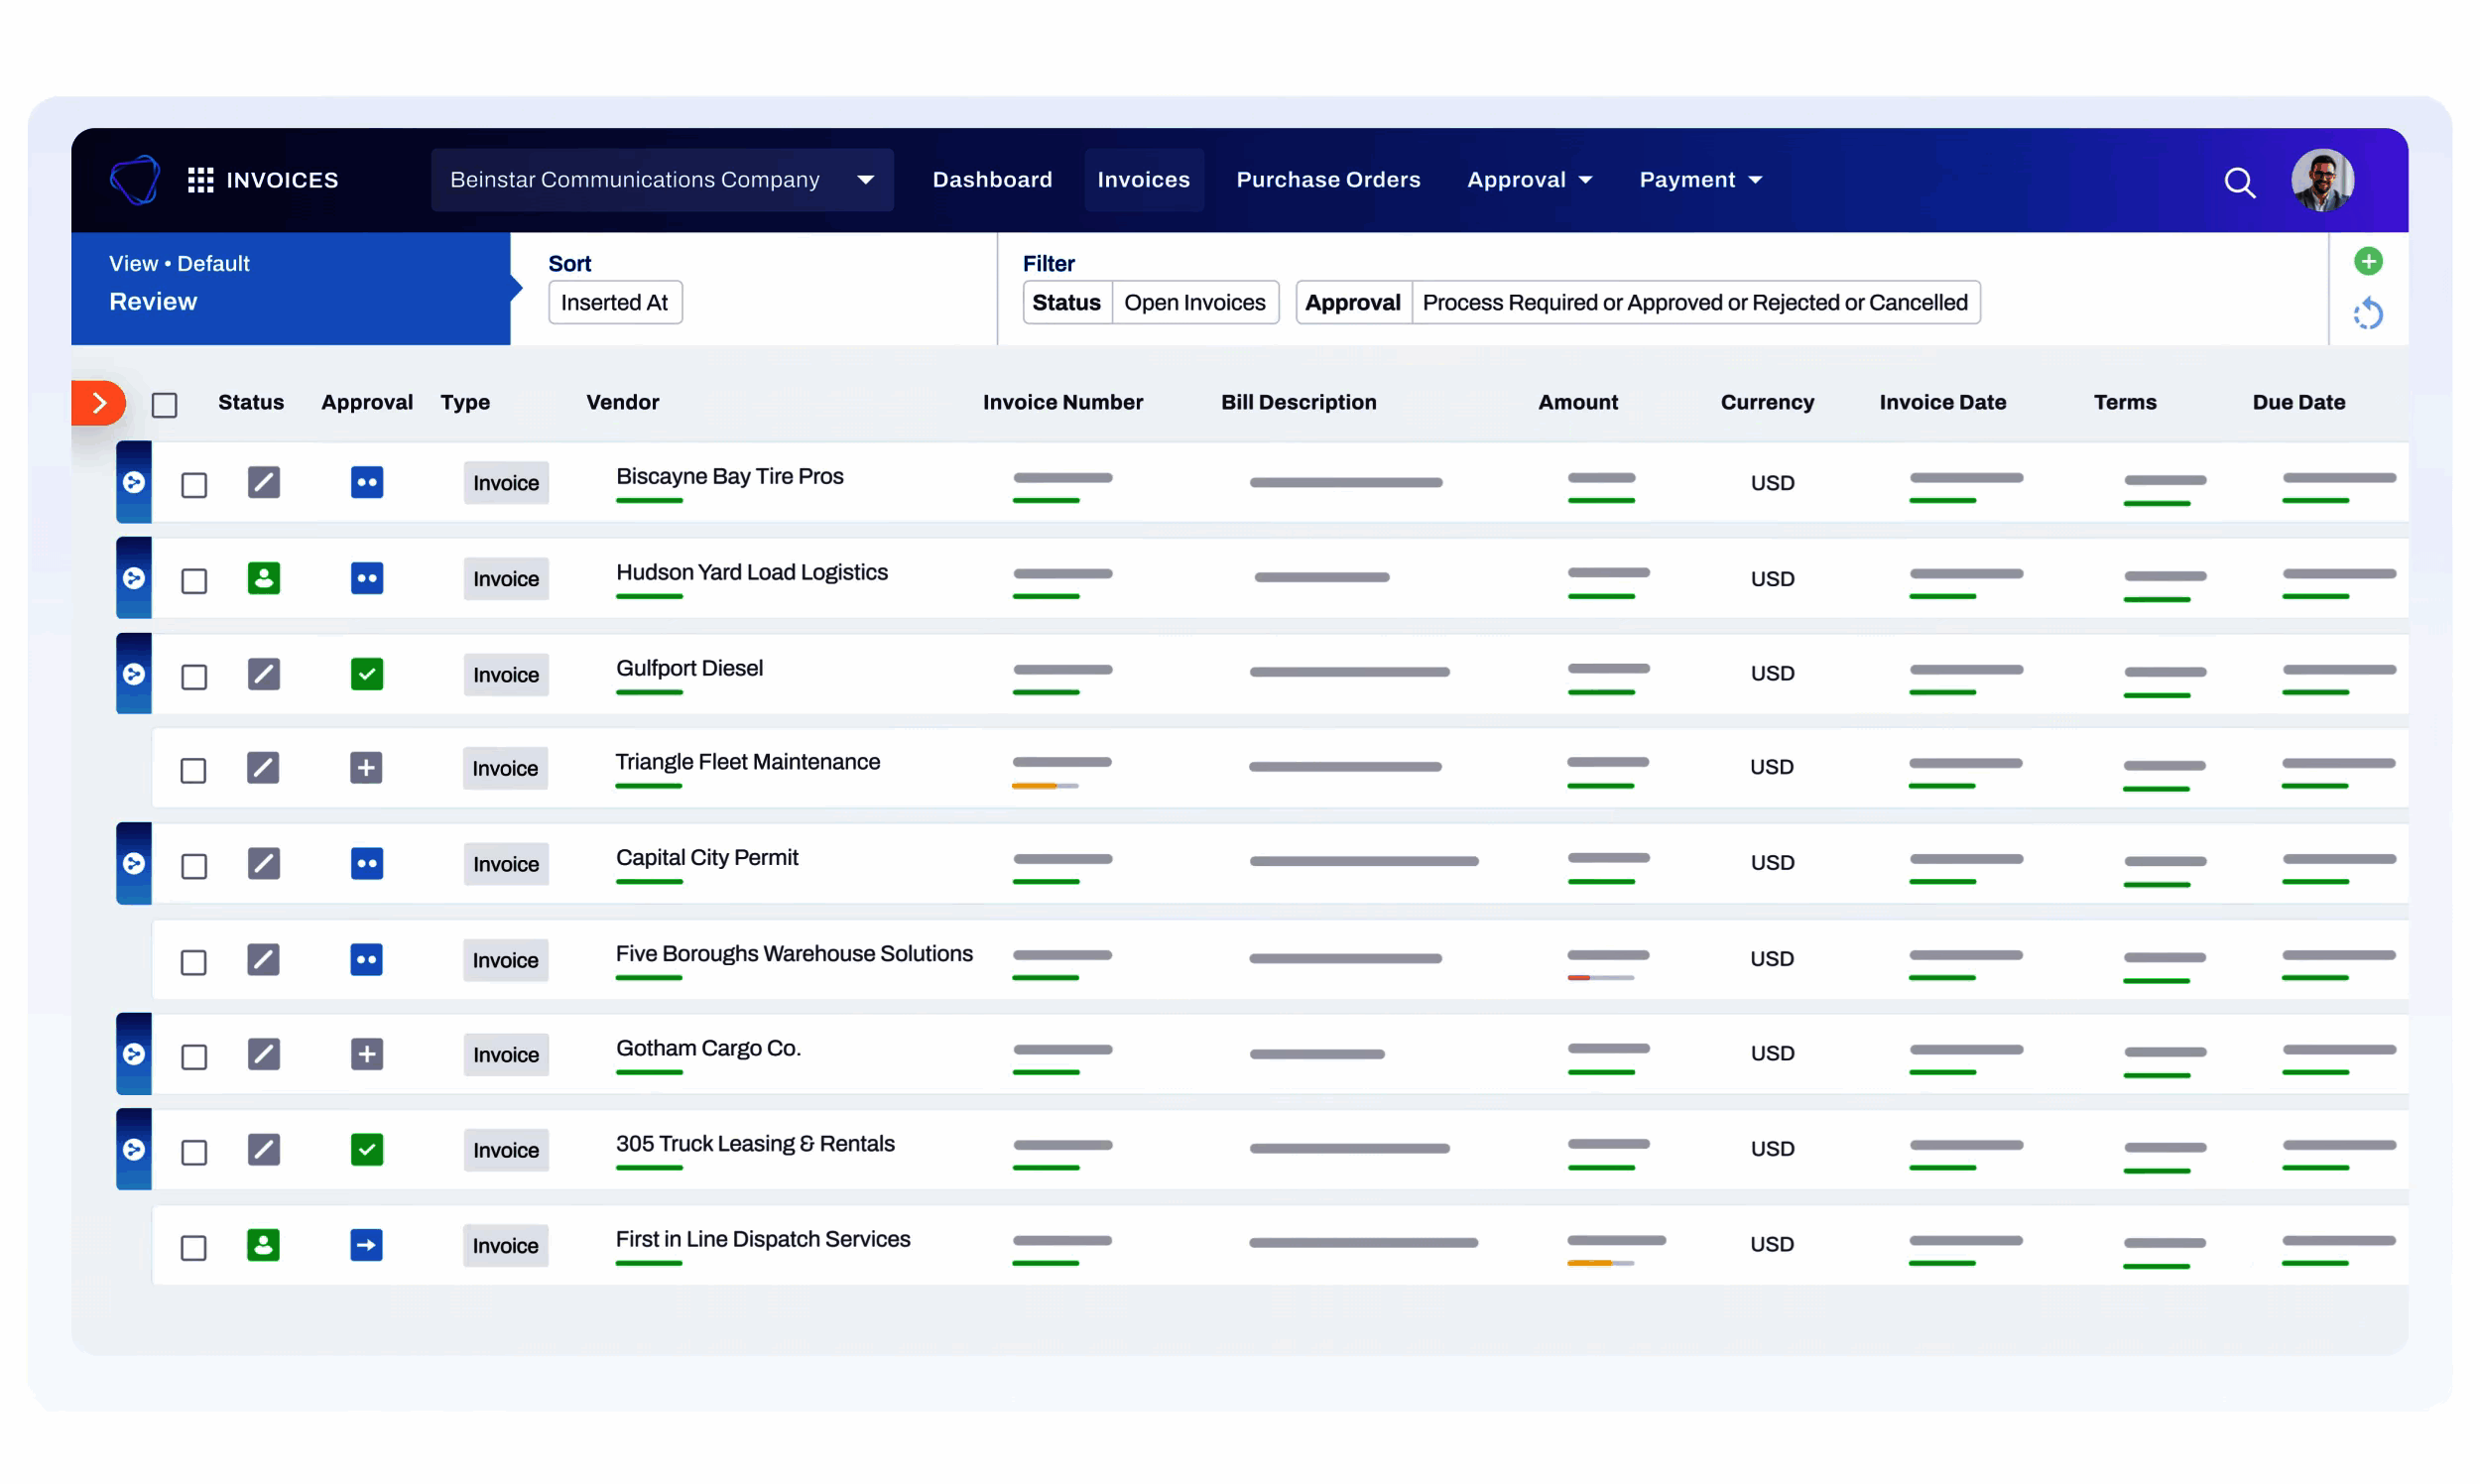Click the green add filter plus icon
Image resolution: width=2480 pixels, height=1484 pixels.
[2367, 261]
